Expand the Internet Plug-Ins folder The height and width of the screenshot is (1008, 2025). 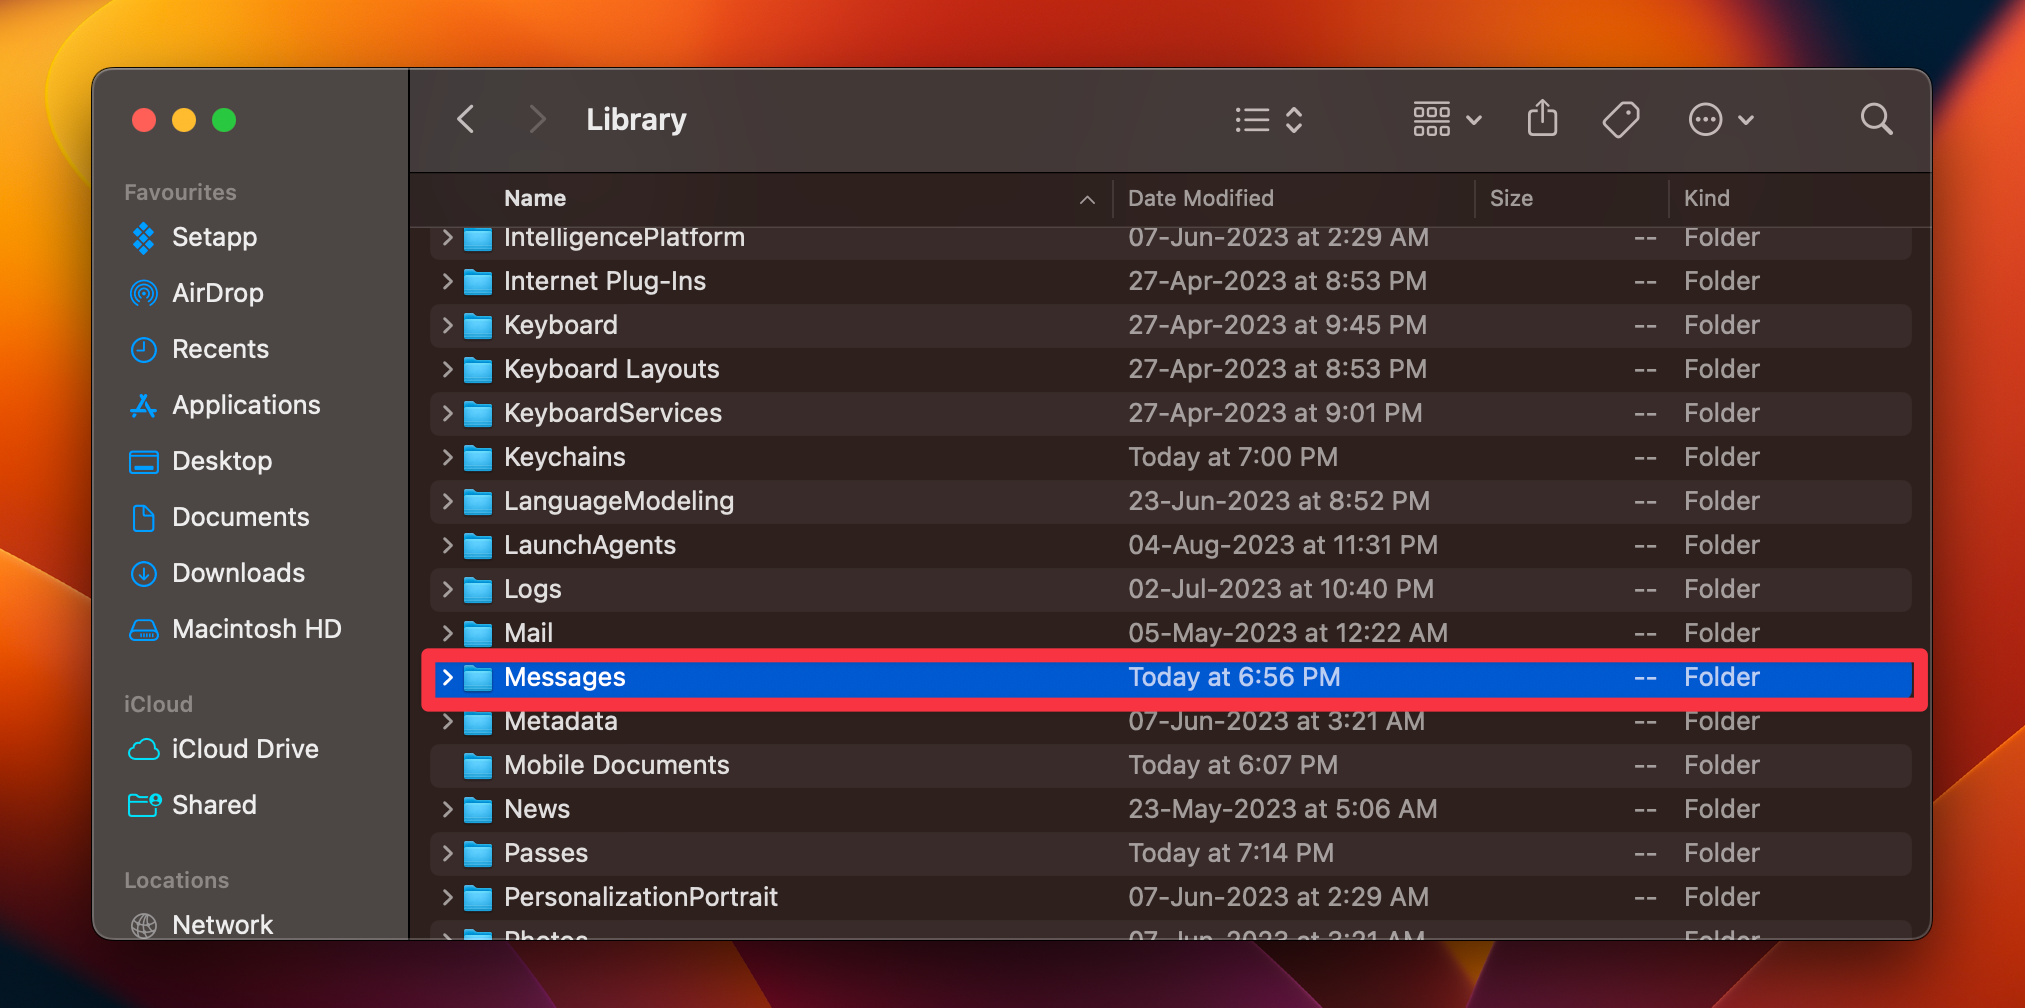pos(447,281)
